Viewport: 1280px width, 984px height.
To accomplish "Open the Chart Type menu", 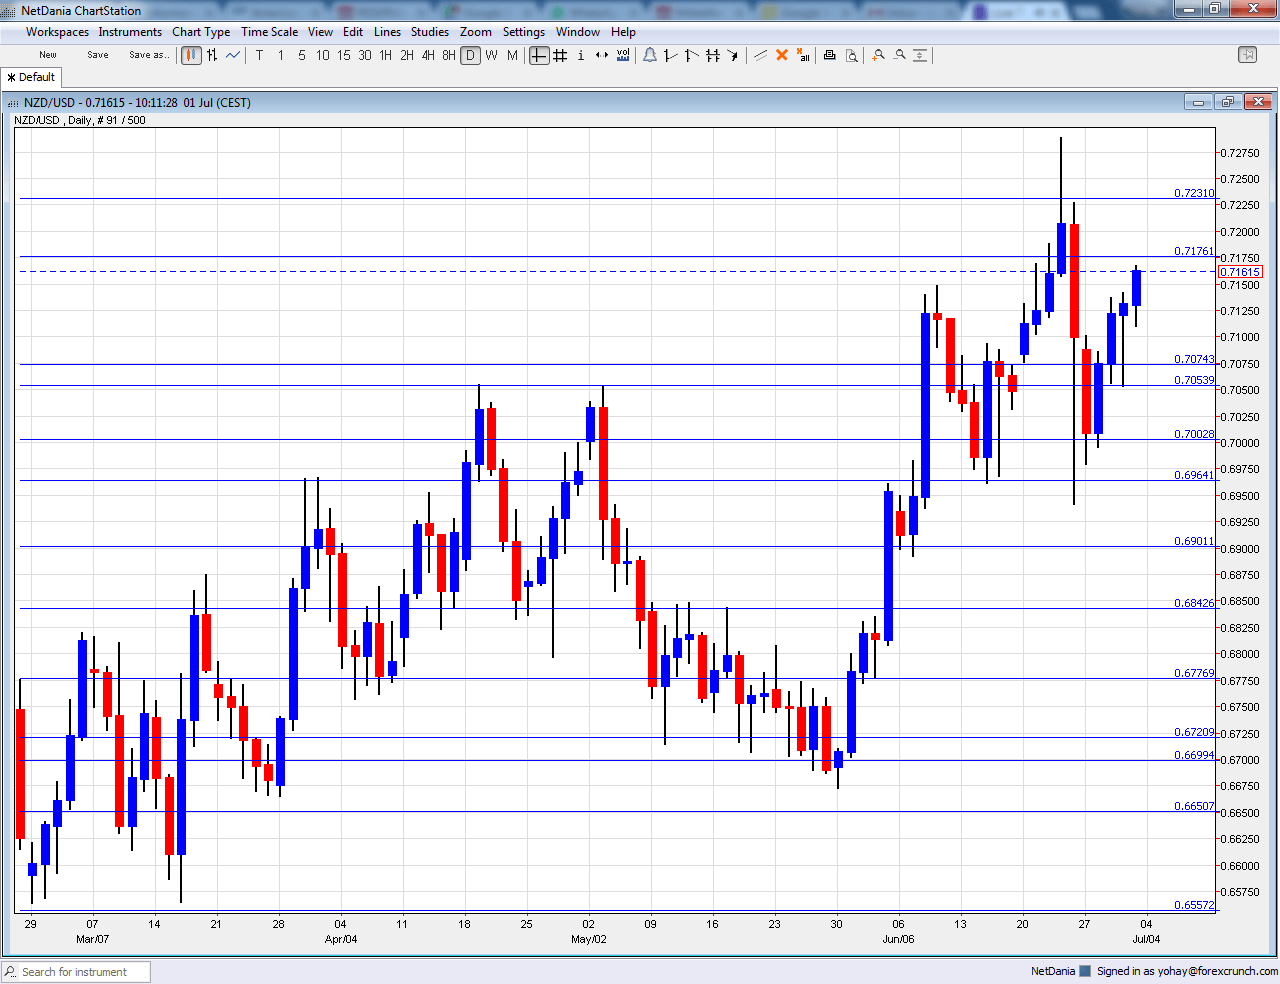I will tap(201, 32).
